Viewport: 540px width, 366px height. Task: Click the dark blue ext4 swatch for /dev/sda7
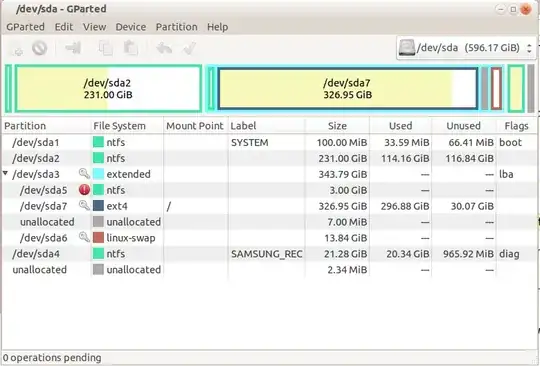click(x=98, y=206)
